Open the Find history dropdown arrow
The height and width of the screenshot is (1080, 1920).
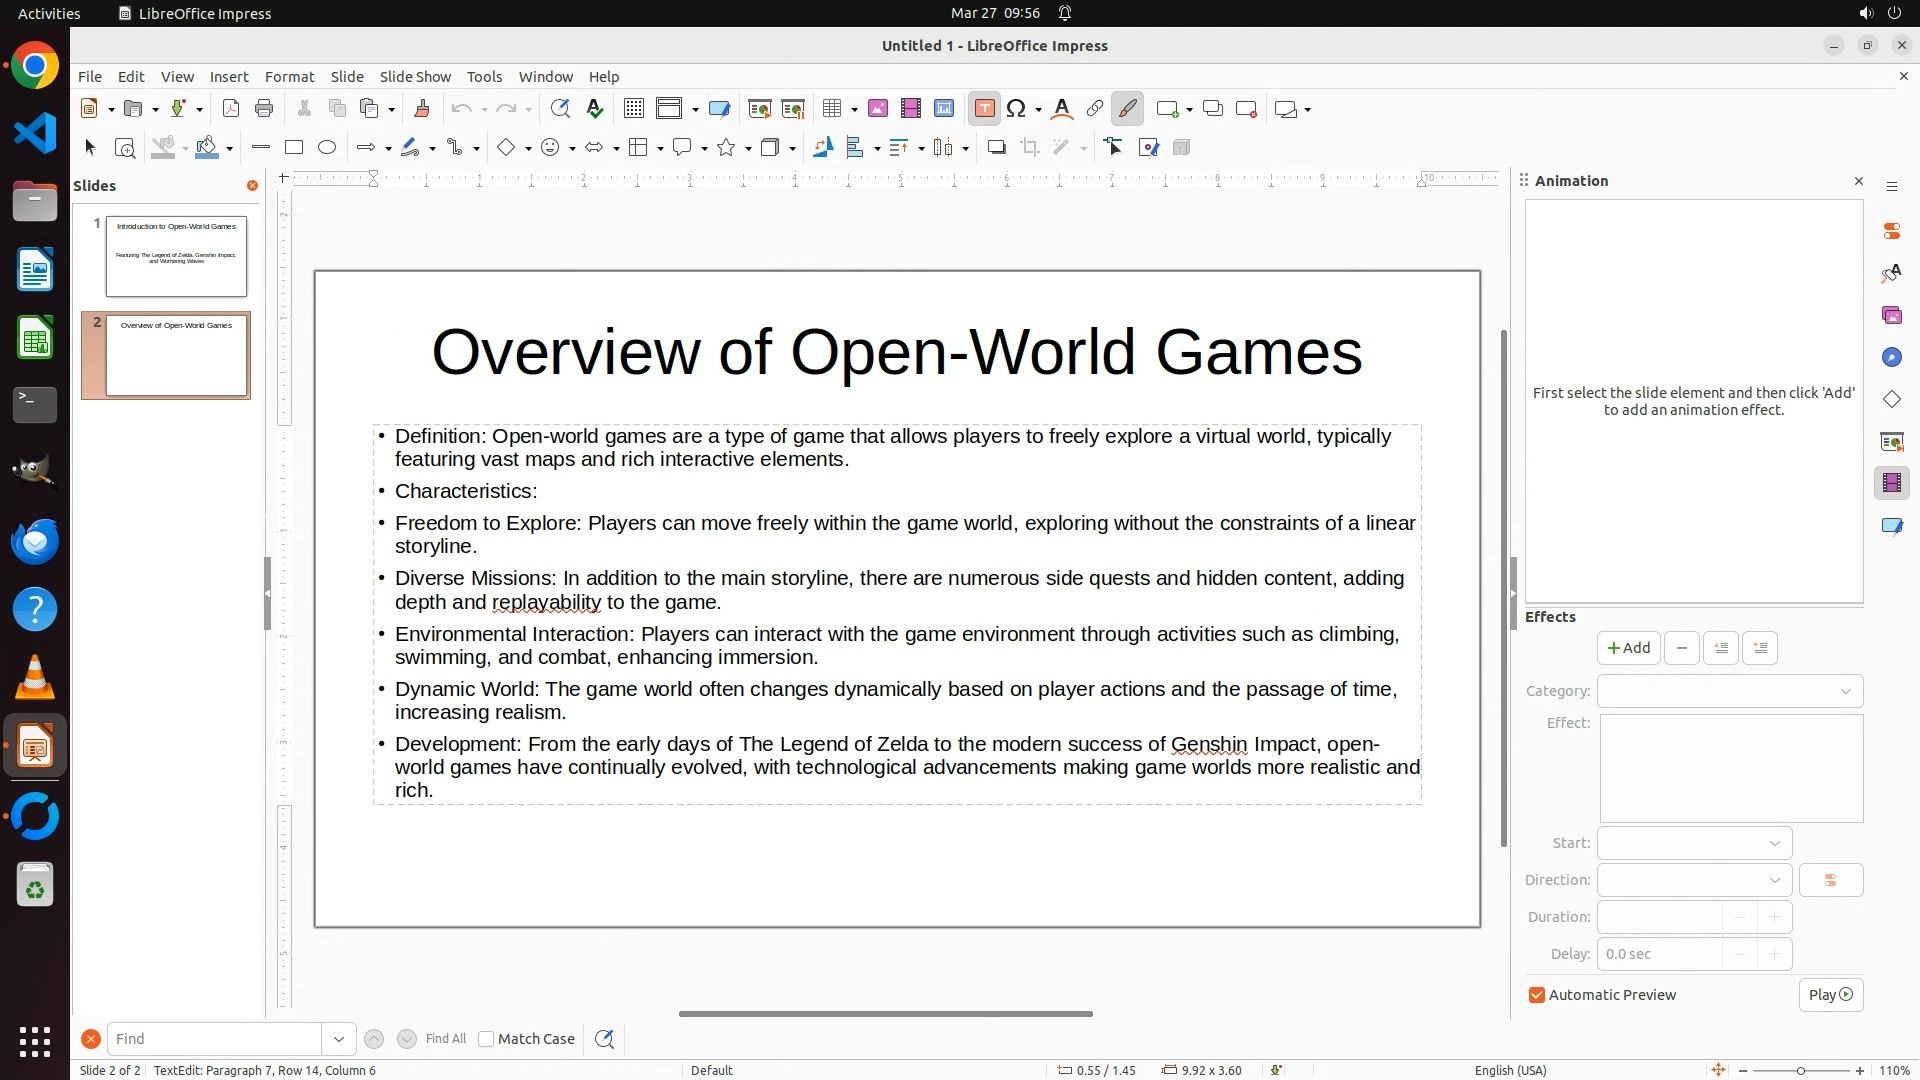click(x=338, y=1039)
